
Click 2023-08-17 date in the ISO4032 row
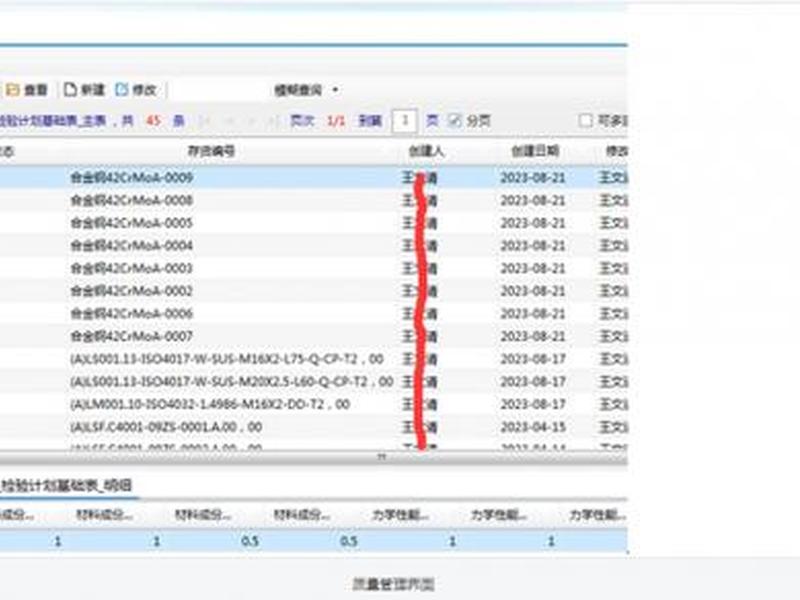coord(533,404)
